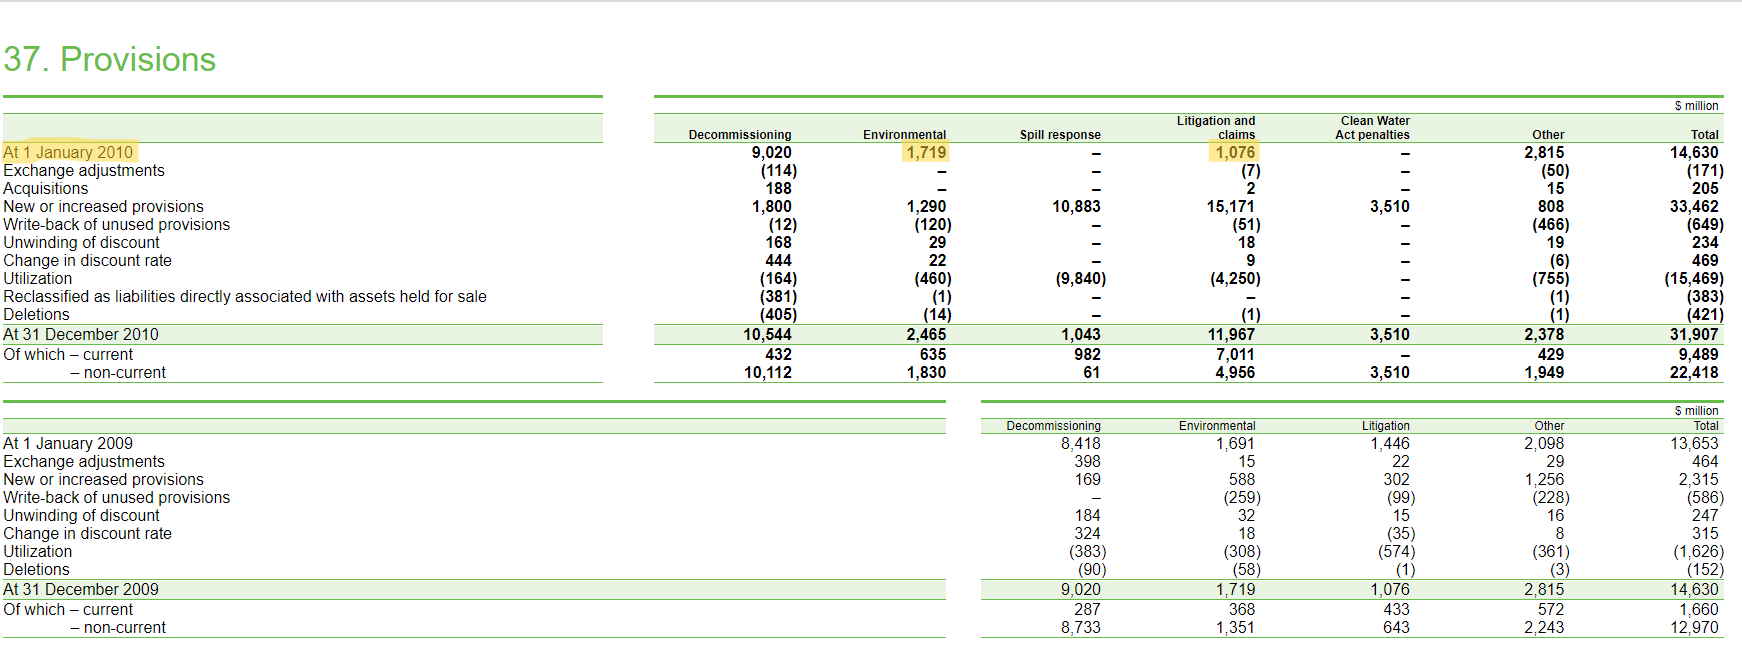Click '$ million' label above upper table
Screen dimensions: 1742x647
pyautogui.click(x=1697, y=106)
